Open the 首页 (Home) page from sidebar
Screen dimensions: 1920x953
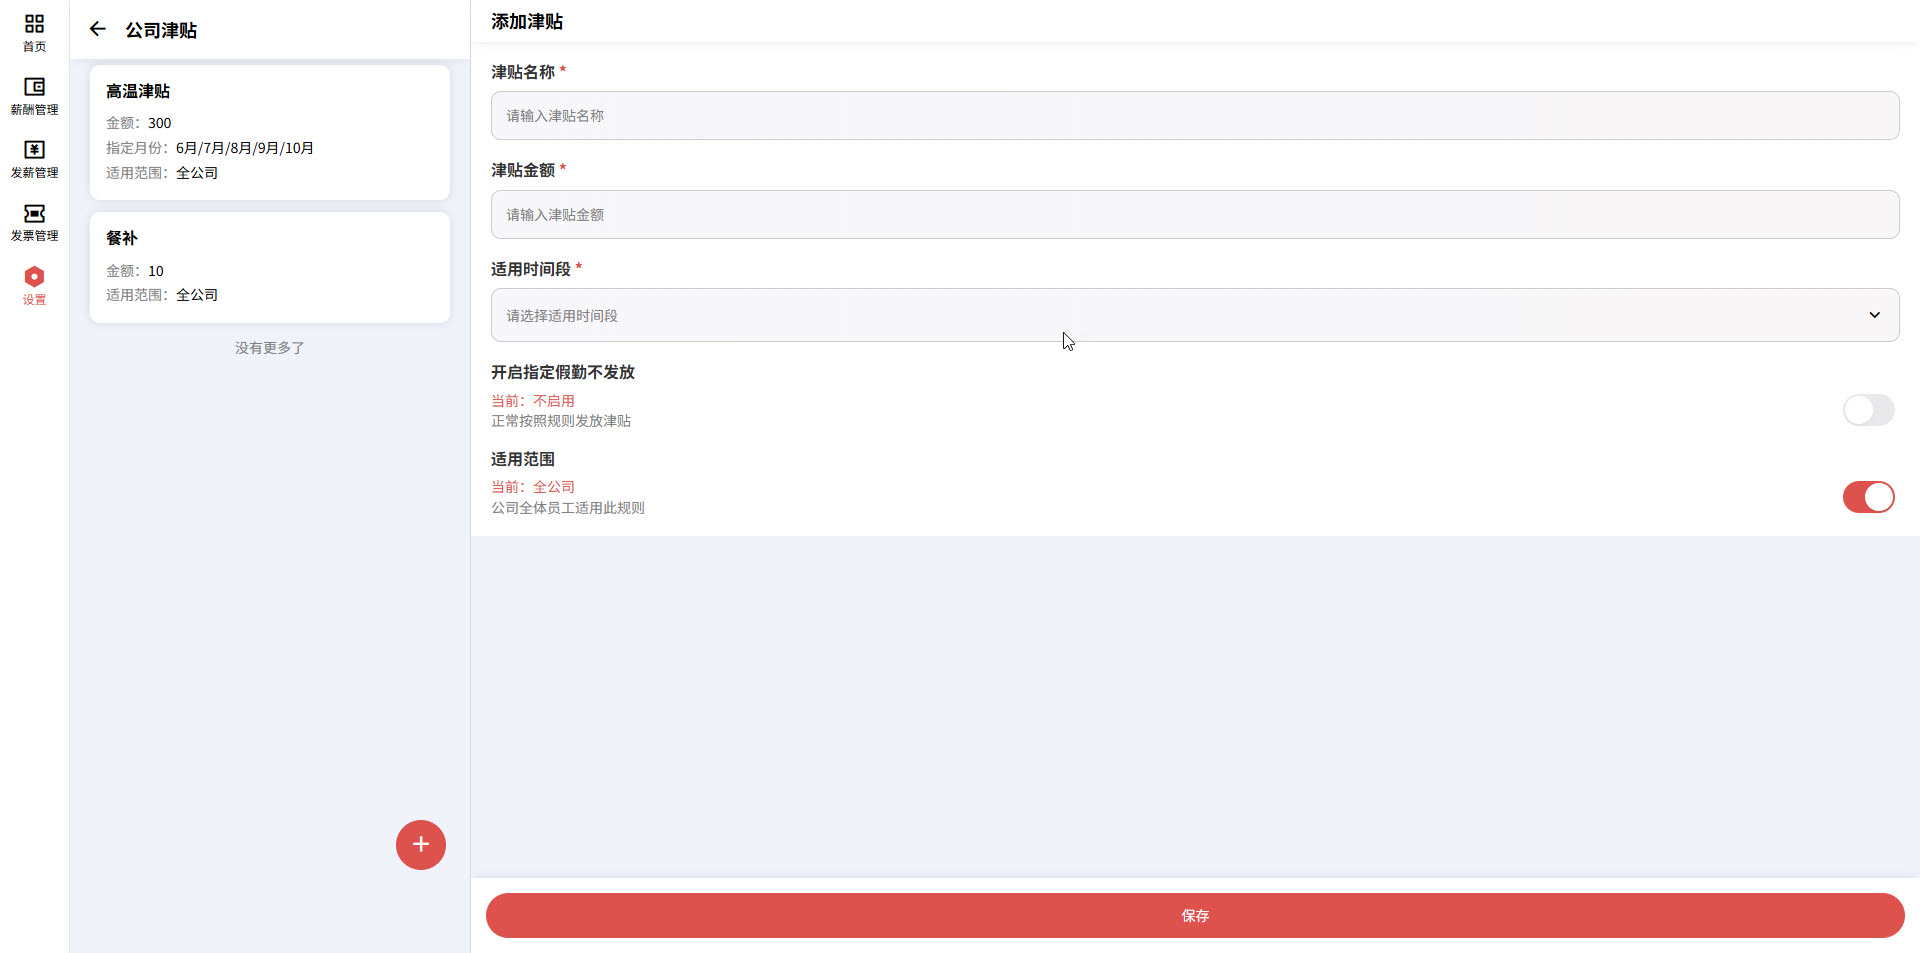coord(34,32)
